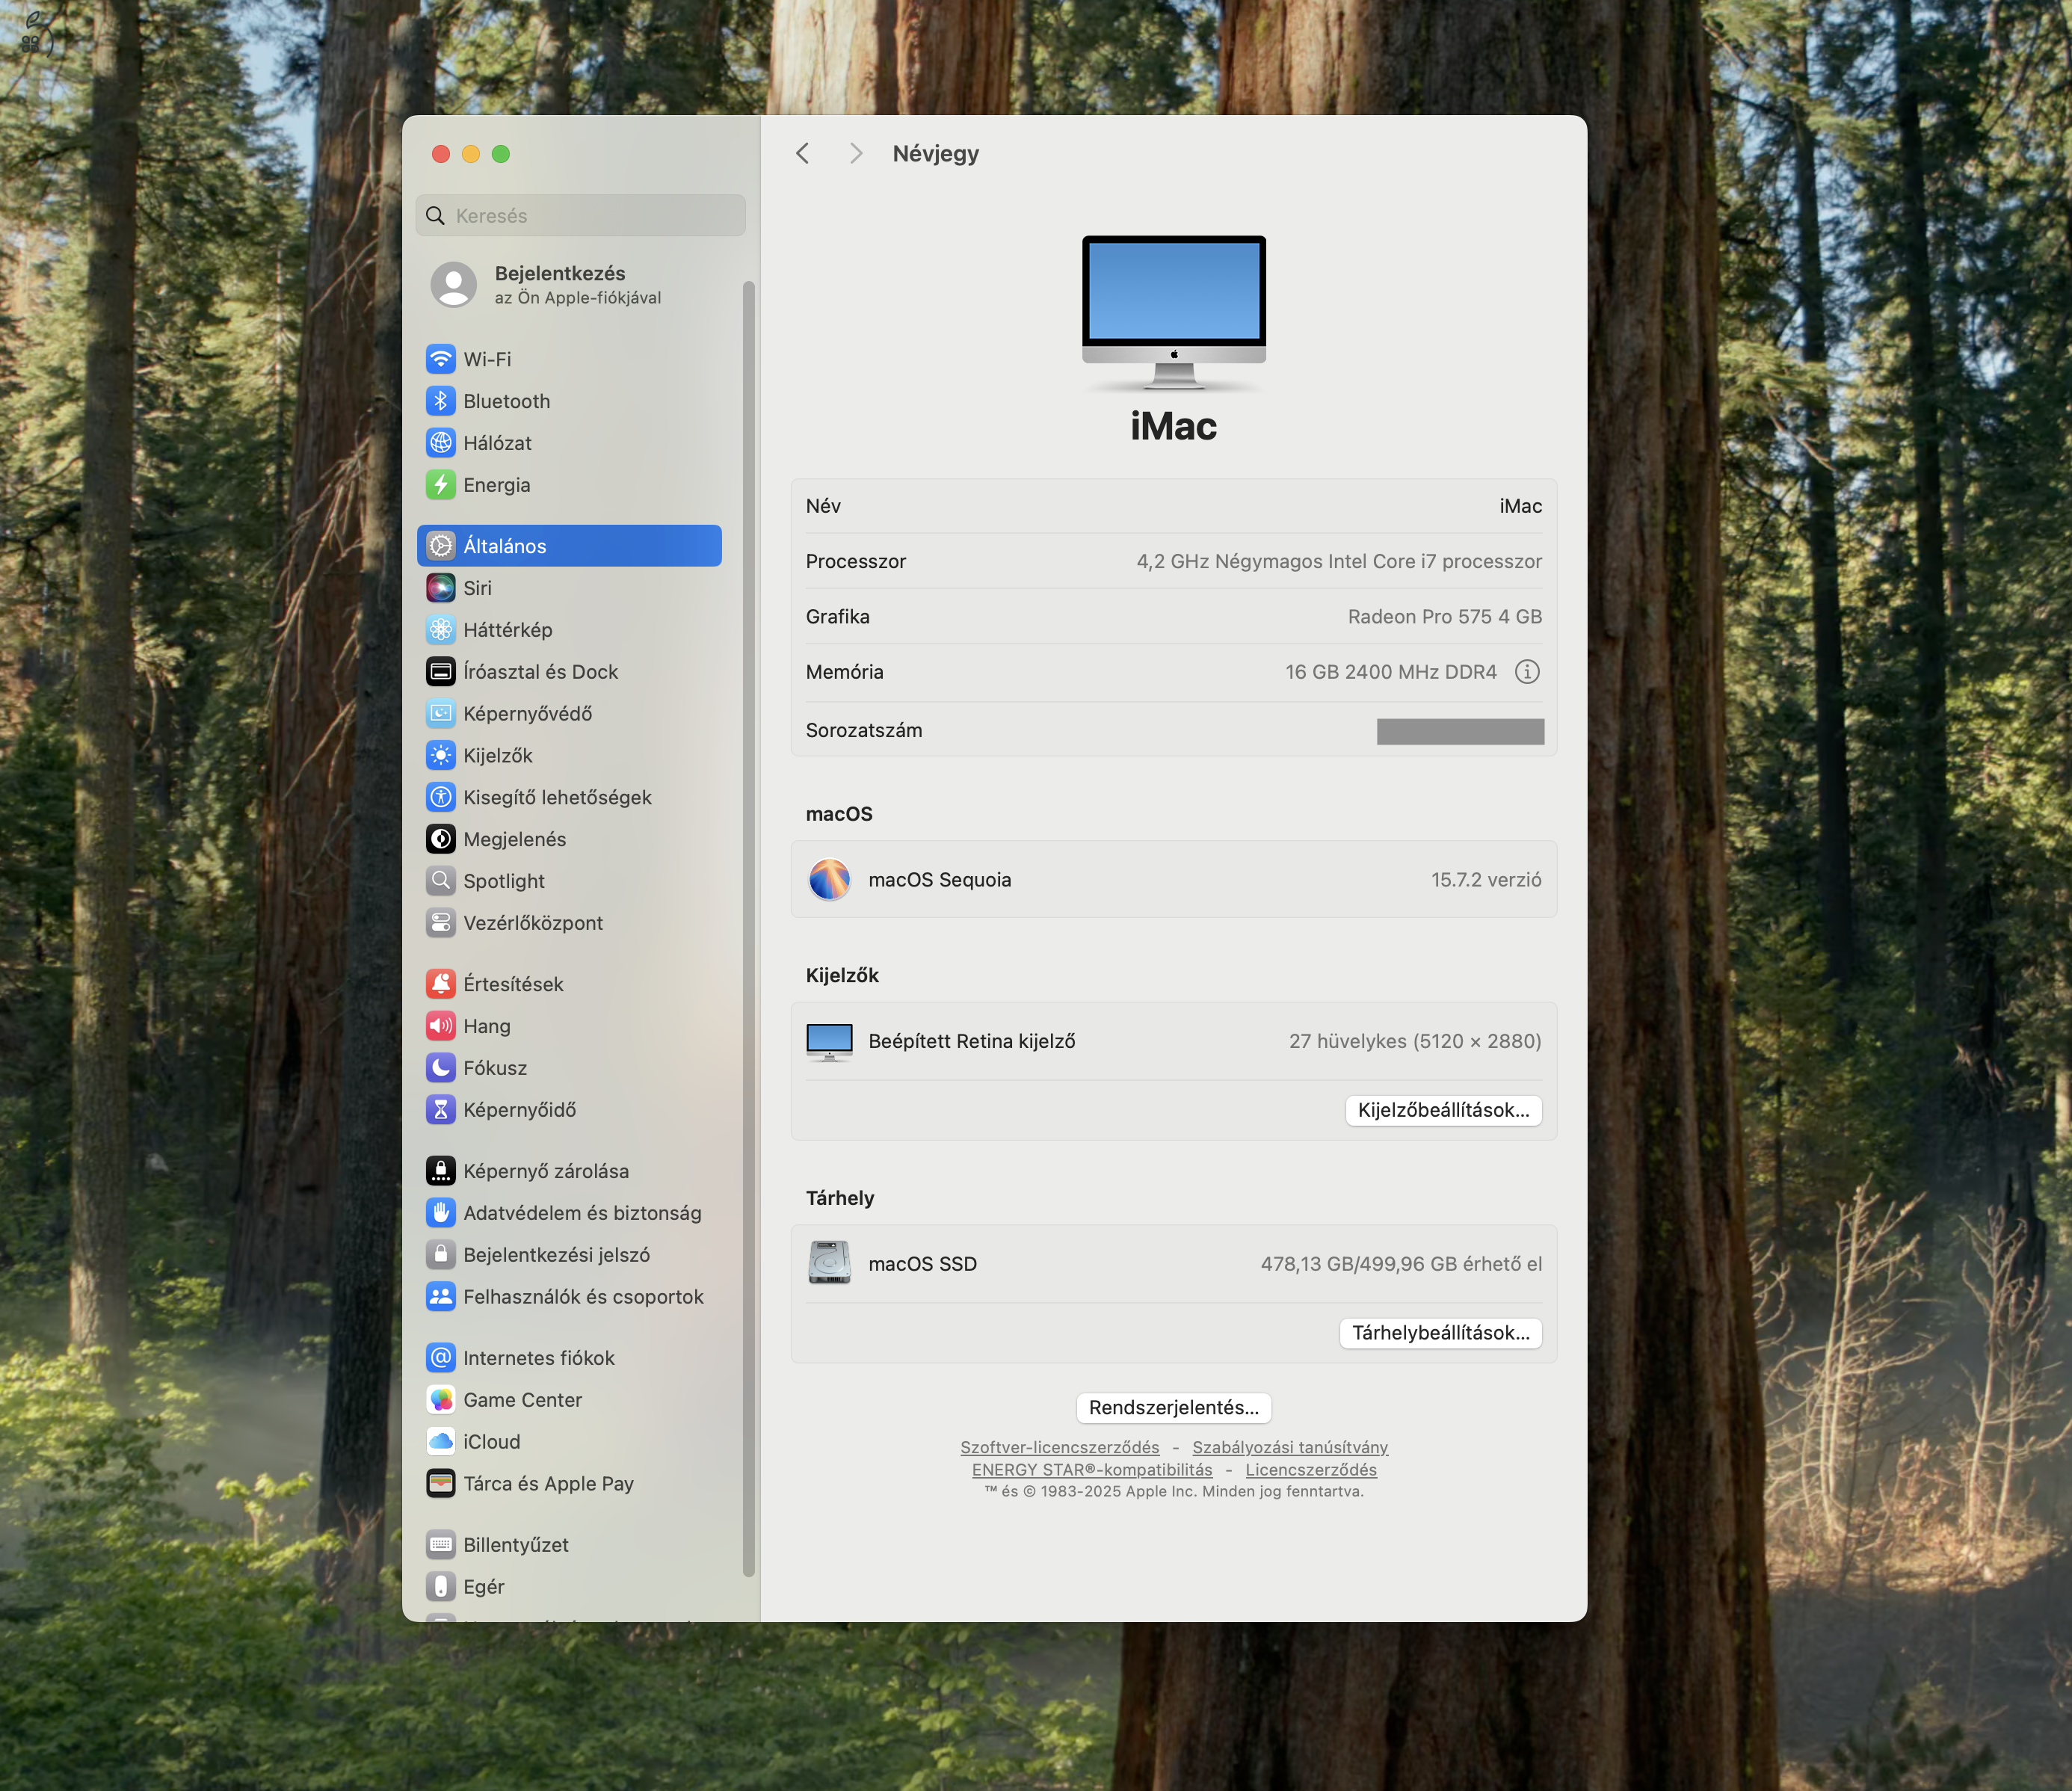Open the Bluetooth settings icon
This screenshot has height=1791, width=2072.
(x=440, y=401)
